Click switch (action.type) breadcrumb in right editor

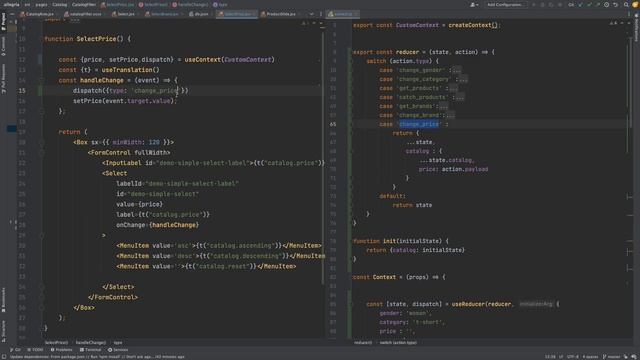[398, 342]
